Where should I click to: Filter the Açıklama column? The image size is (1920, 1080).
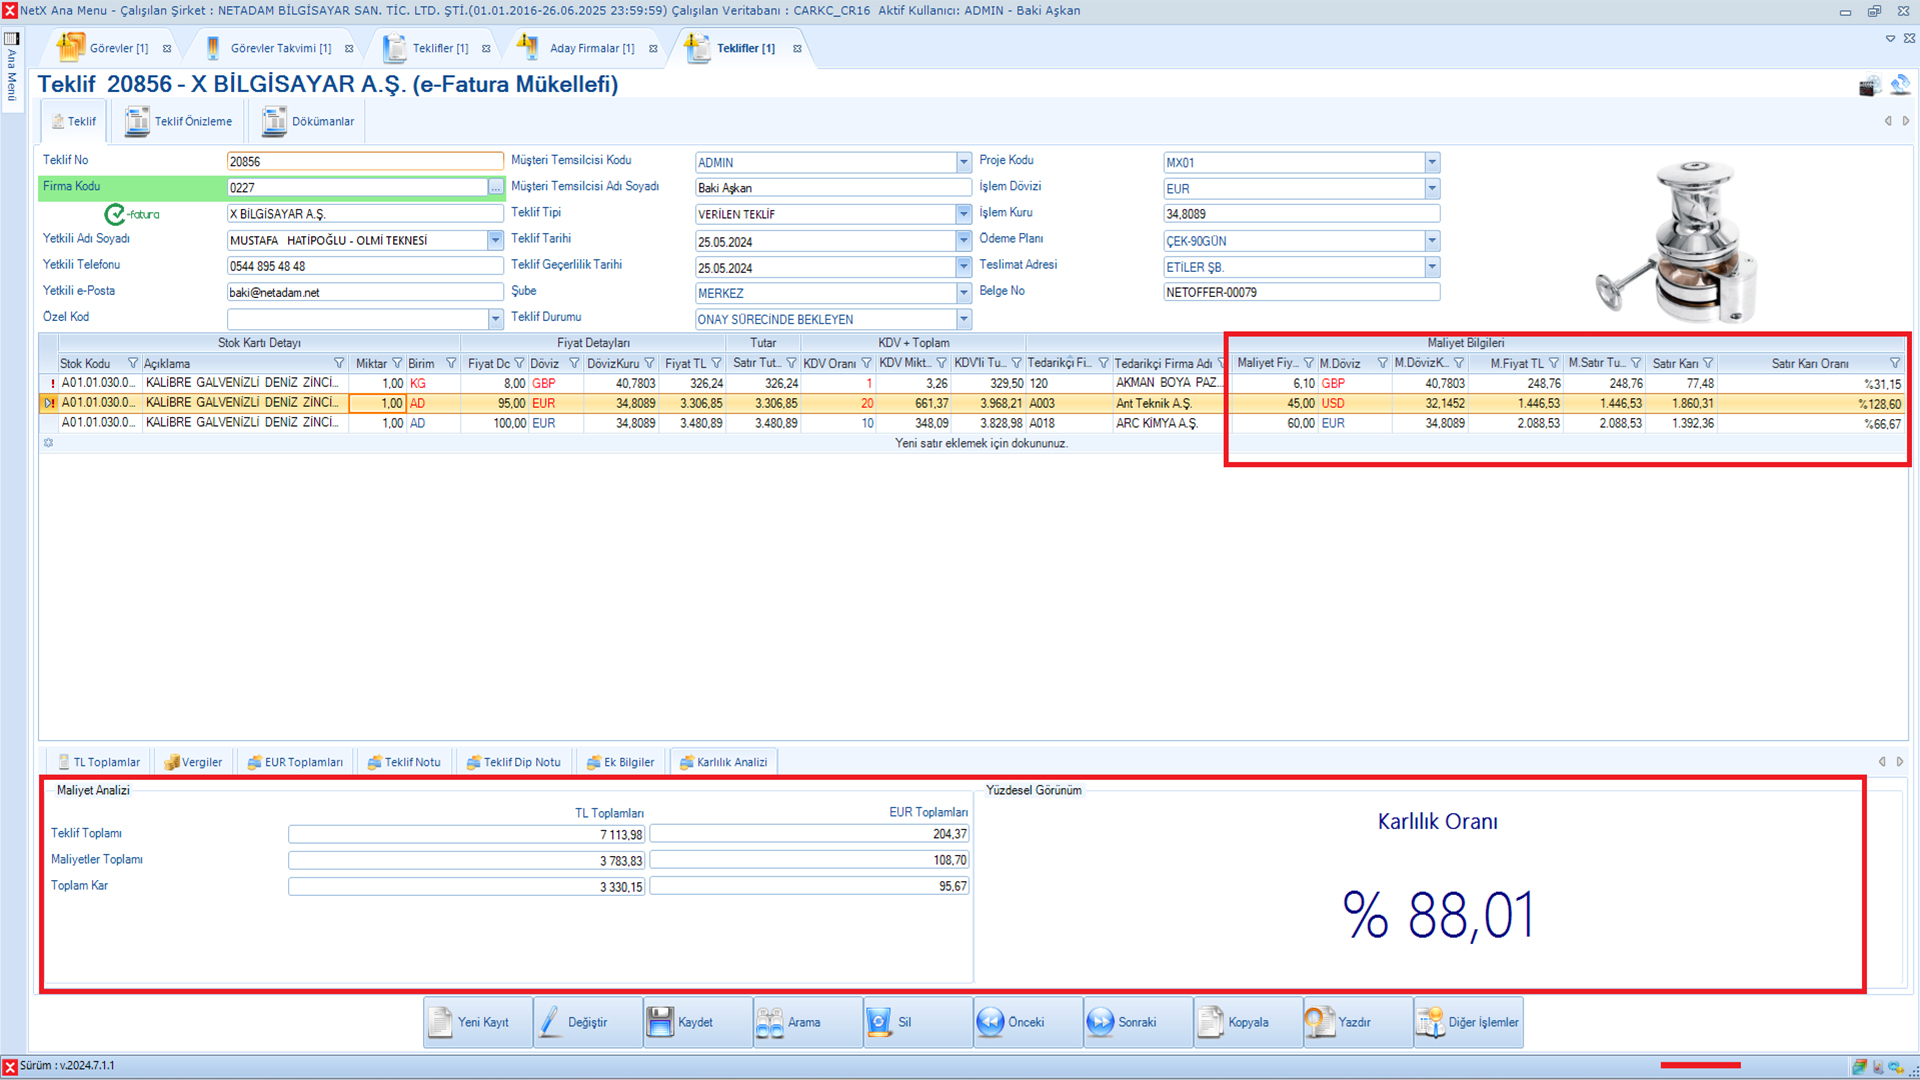[339, 363]
